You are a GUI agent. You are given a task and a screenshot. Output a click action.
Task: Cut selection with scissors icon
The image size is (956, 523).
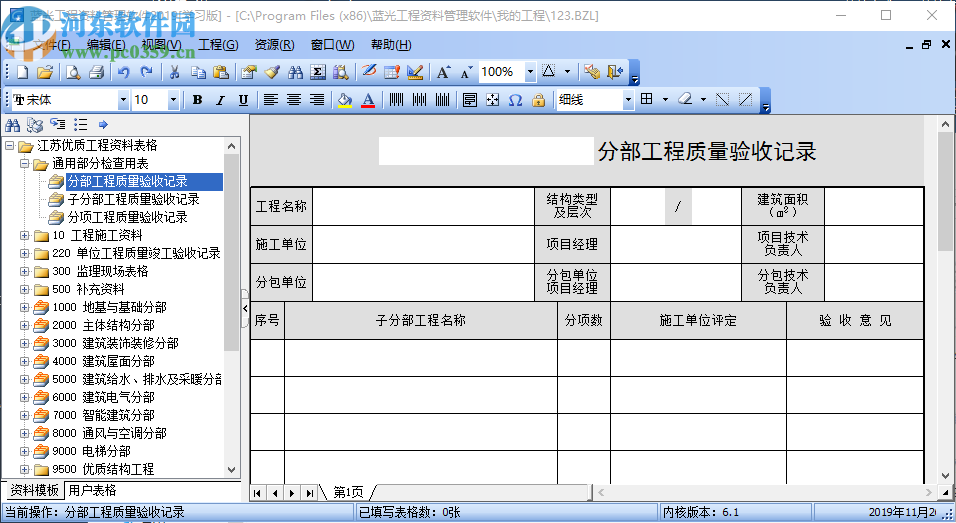(174, 73)
